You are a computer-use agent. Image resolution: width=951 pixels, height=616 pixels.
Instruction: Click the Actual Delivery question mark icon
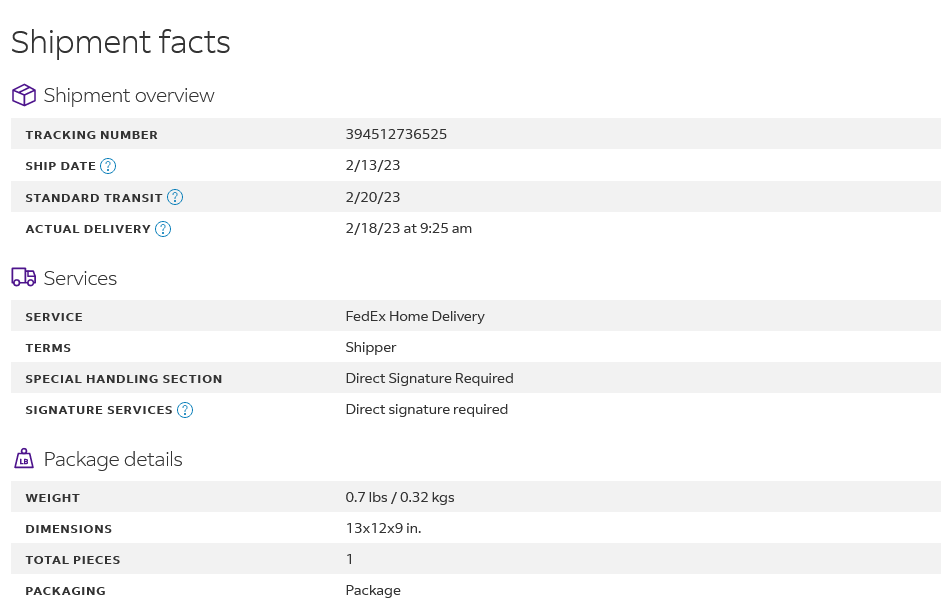pyautogui.click(x=163, y=229)
